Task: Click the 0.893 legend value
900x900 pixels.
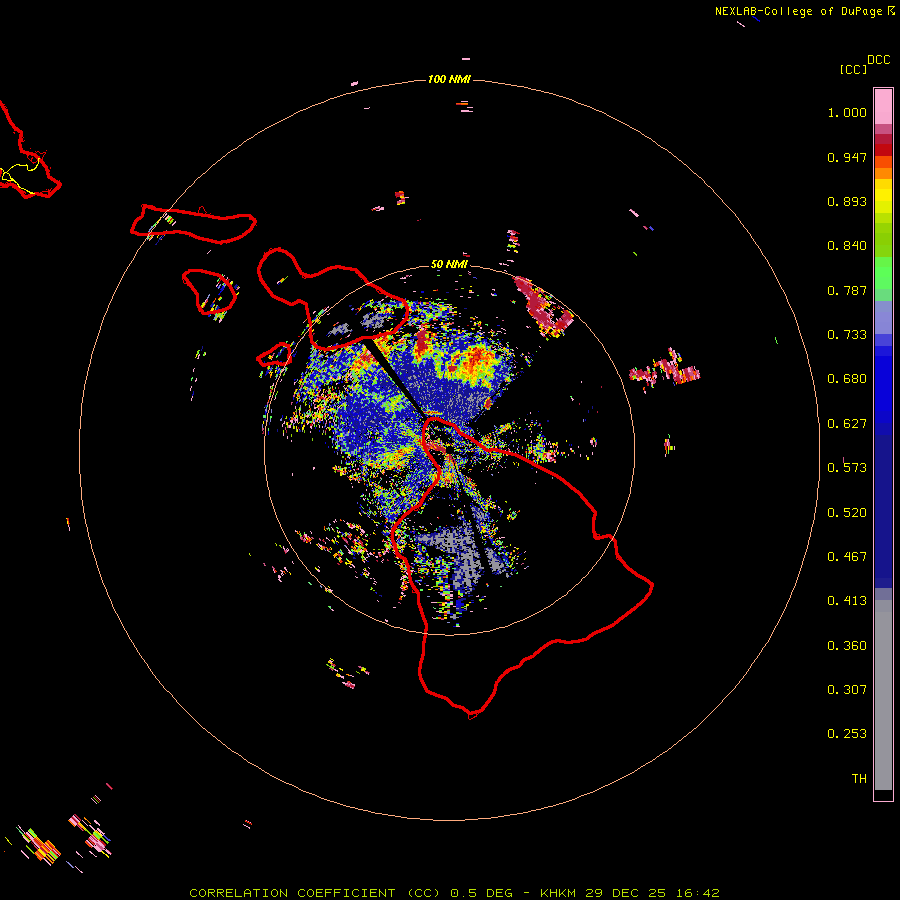Action: point(847,201)
